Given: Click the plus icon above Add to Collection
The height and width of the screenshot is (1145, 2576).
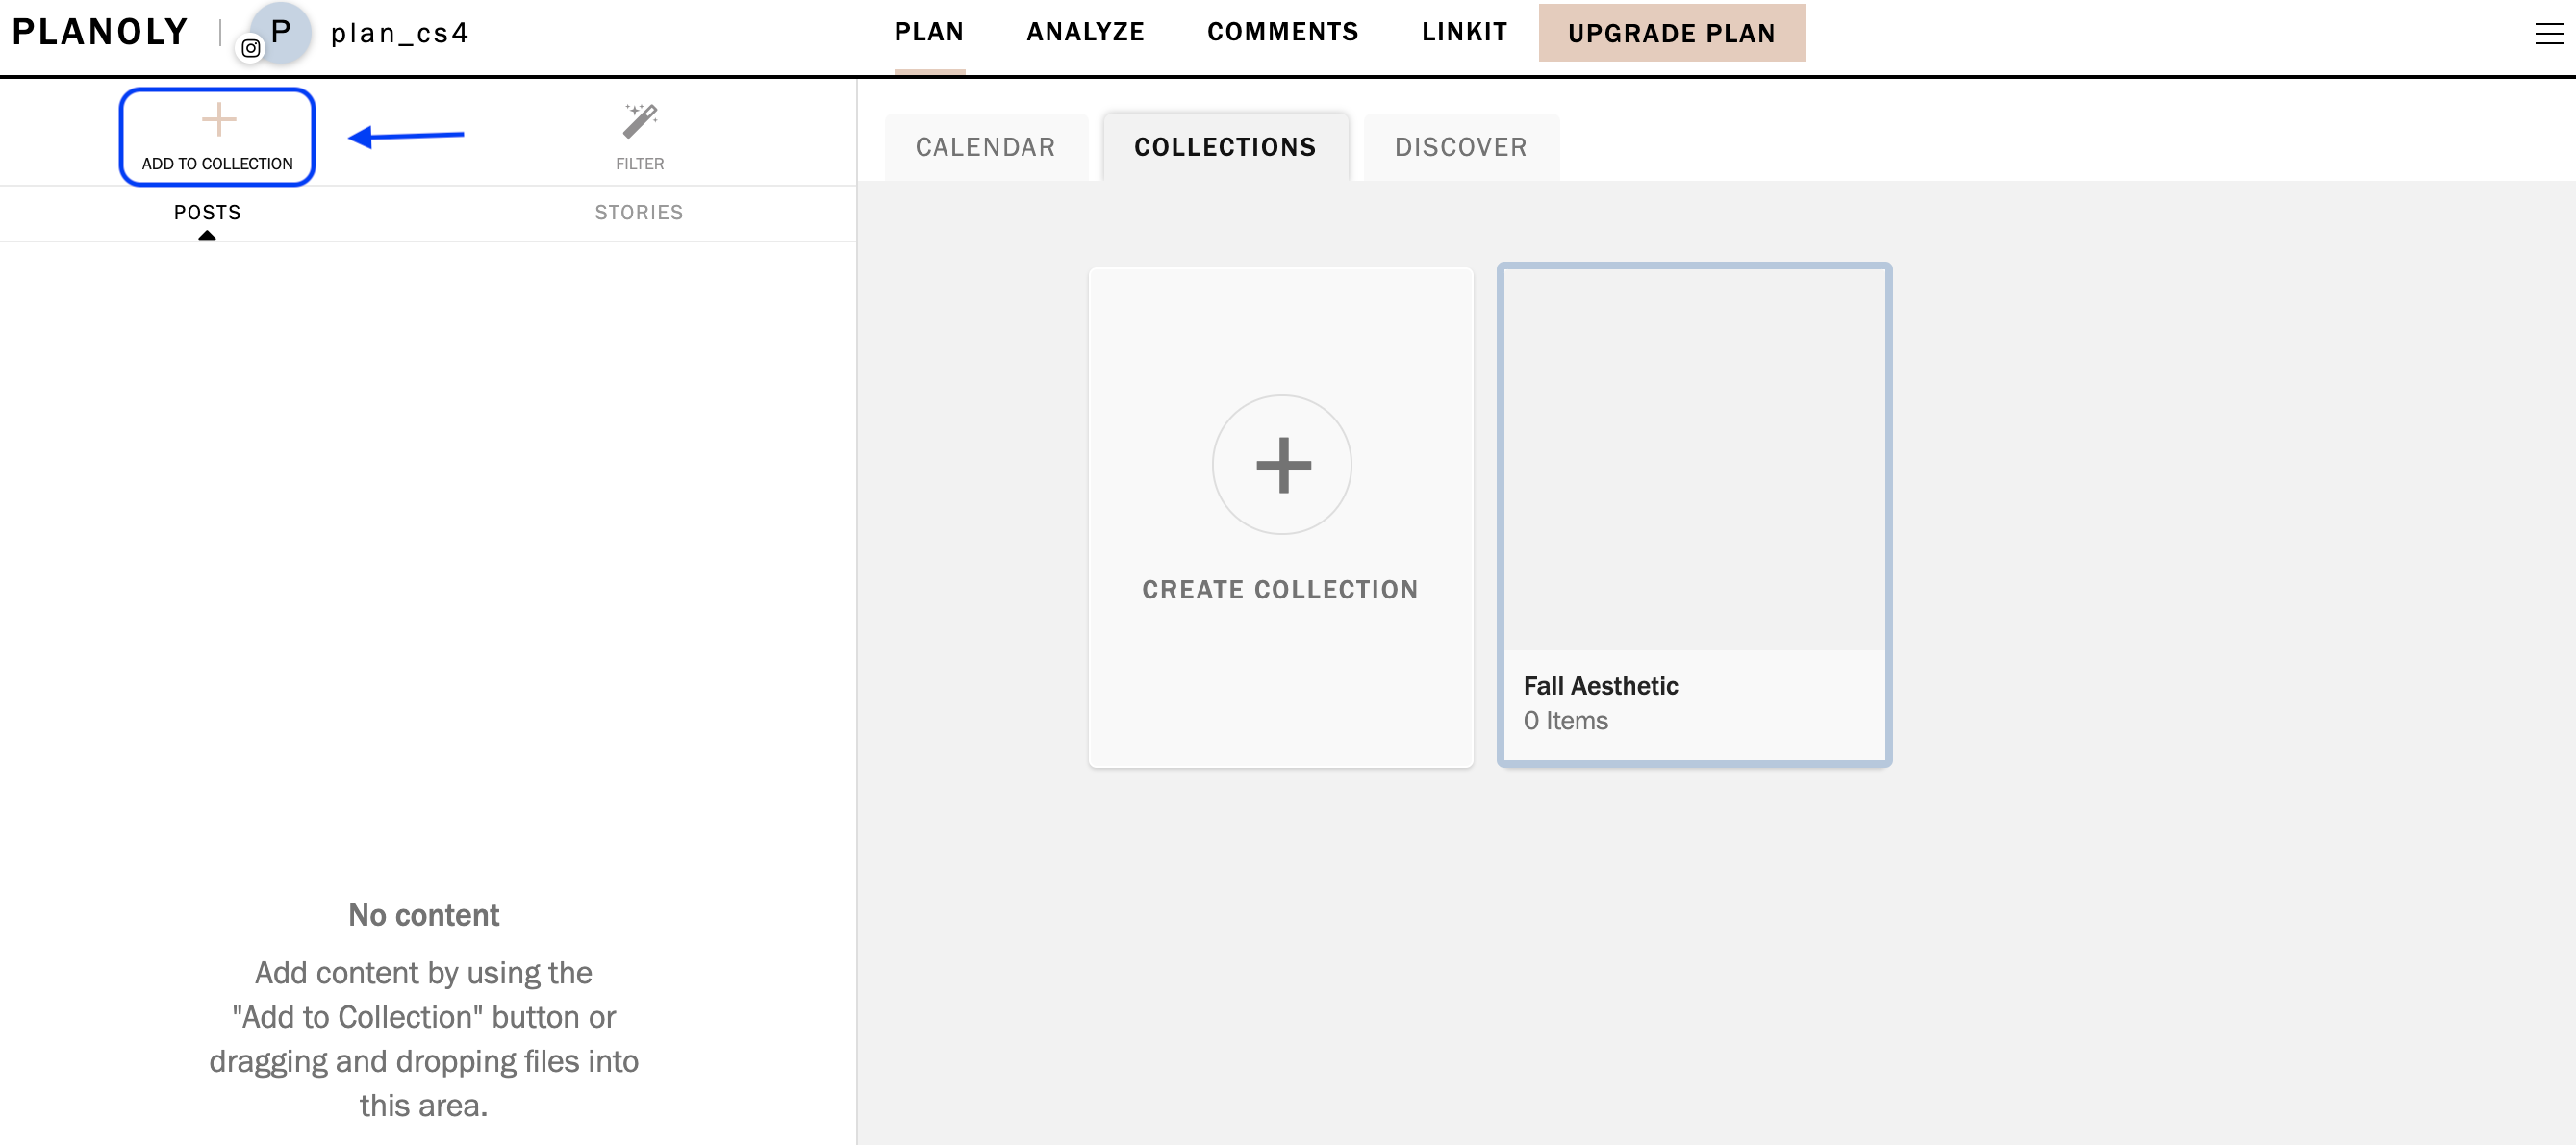Looking at the screenshot, I should pos(218,121).
